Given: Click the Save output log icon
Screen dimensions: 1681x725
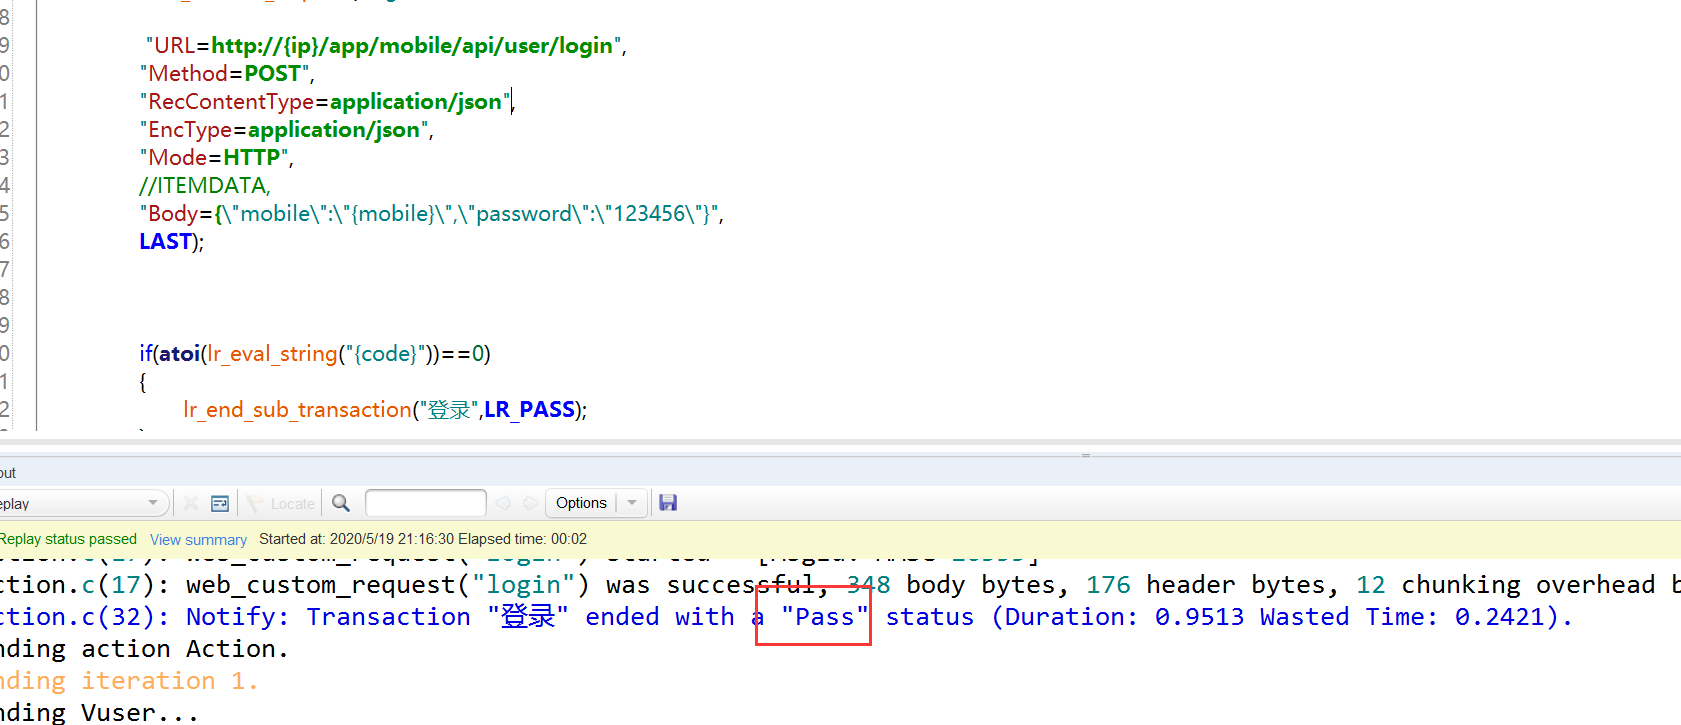Looking at the screenshot, I should point(668,503).
